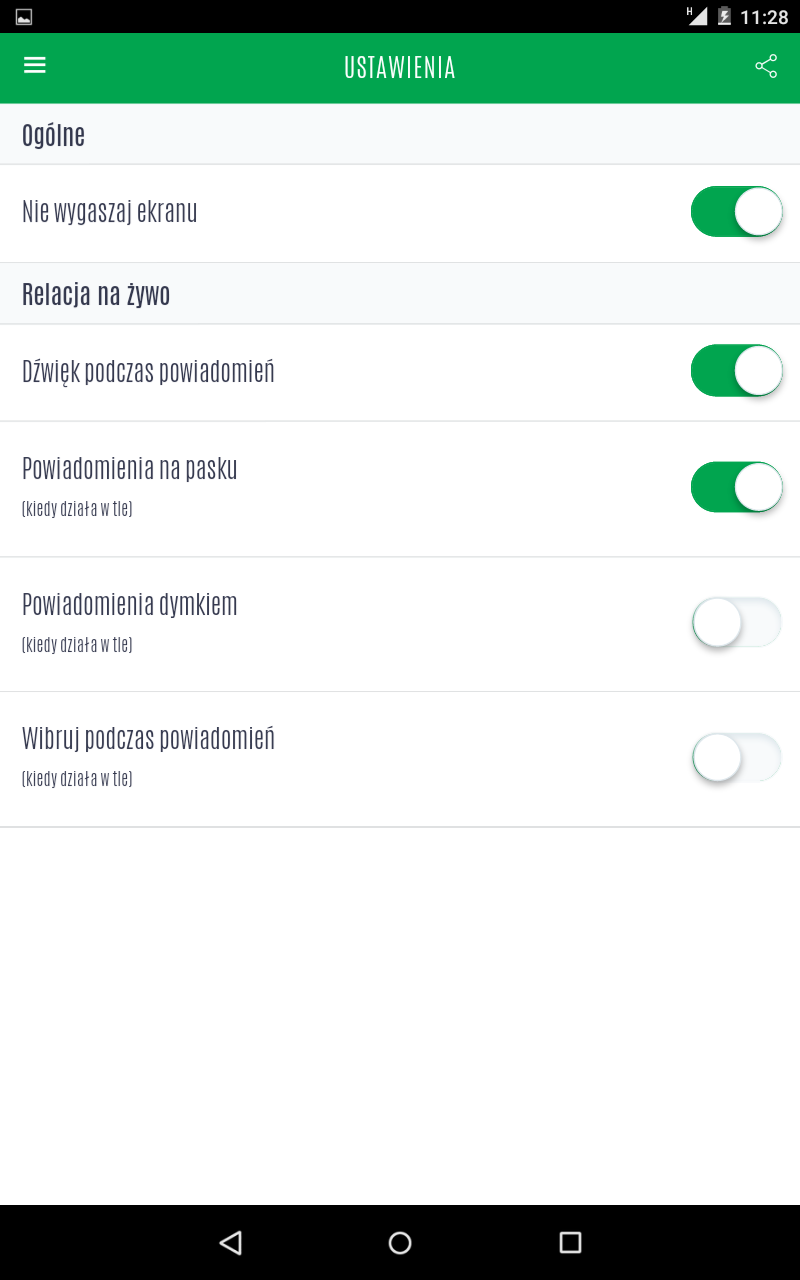Tap the Wibruj podczas powiadomień label
The height and width of the screenshot is (1280, 800).
(x=148, y=739)
